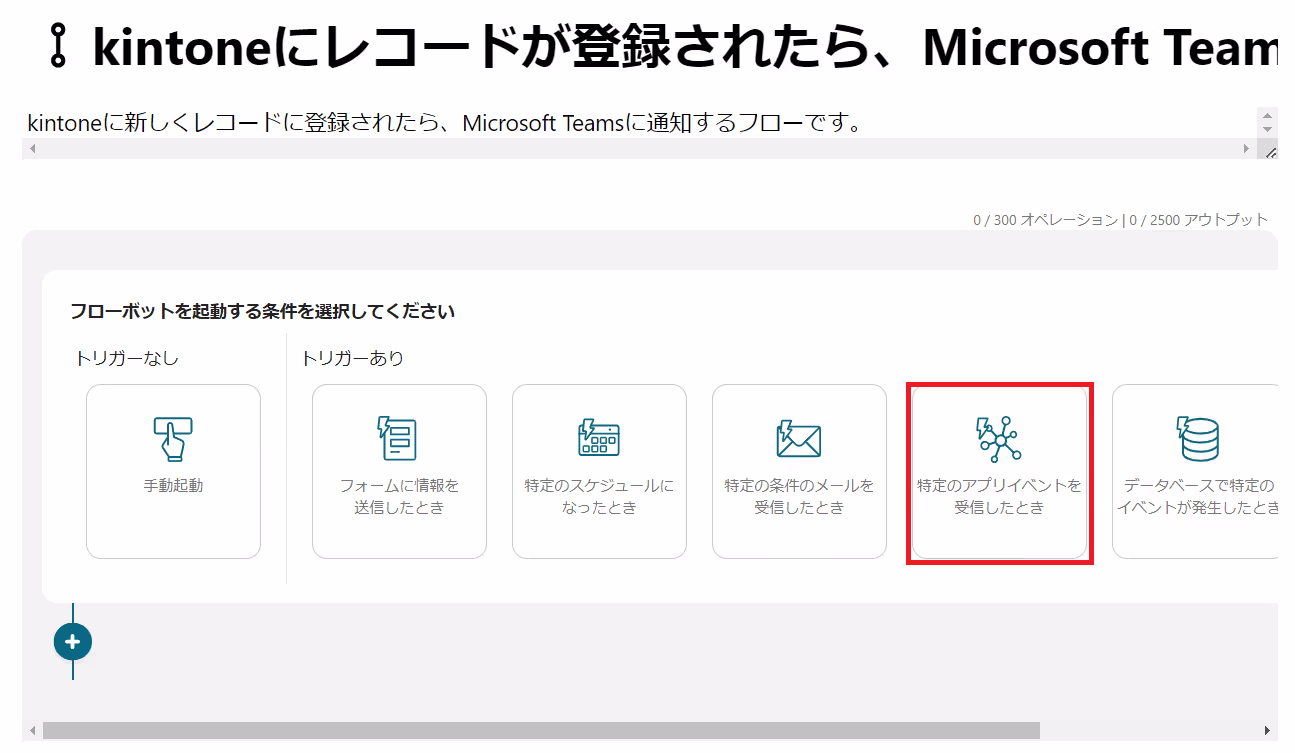Click the flow icon beside the kintone title

pyautogui.click(x=58, y=46)
